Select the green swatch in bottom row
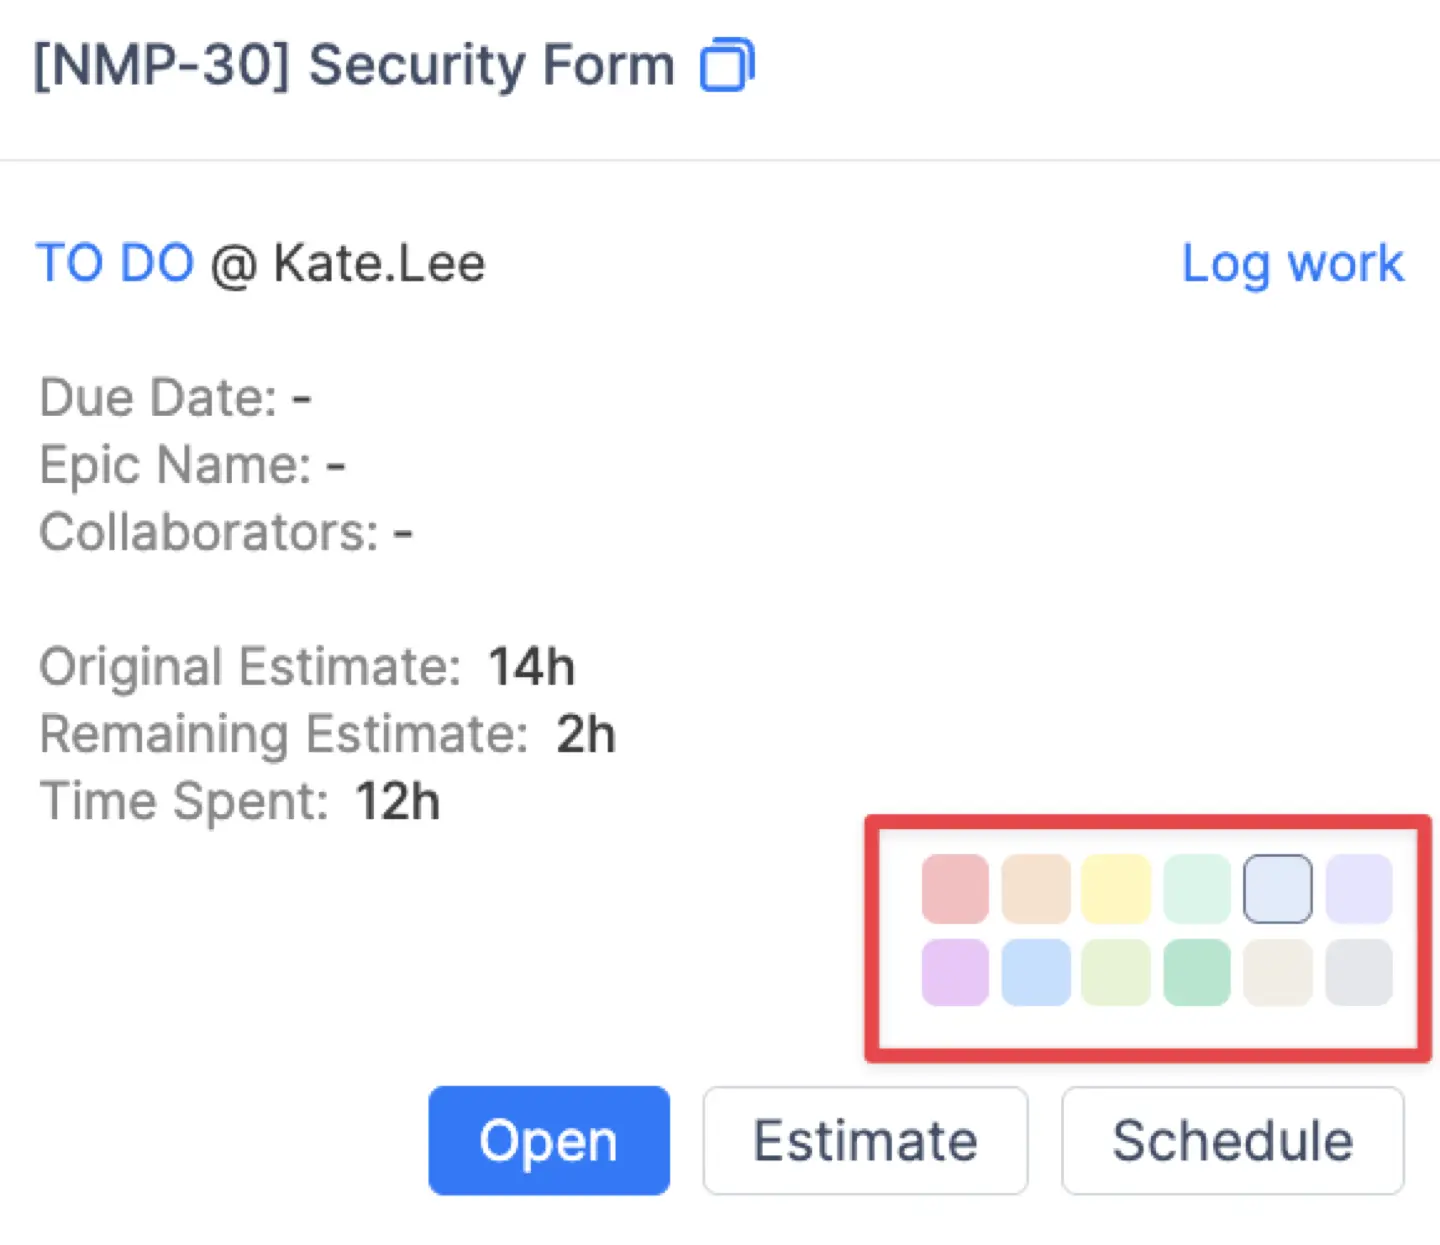The height and width of the screenshot is (1245, 1440). pos(1197,973)
